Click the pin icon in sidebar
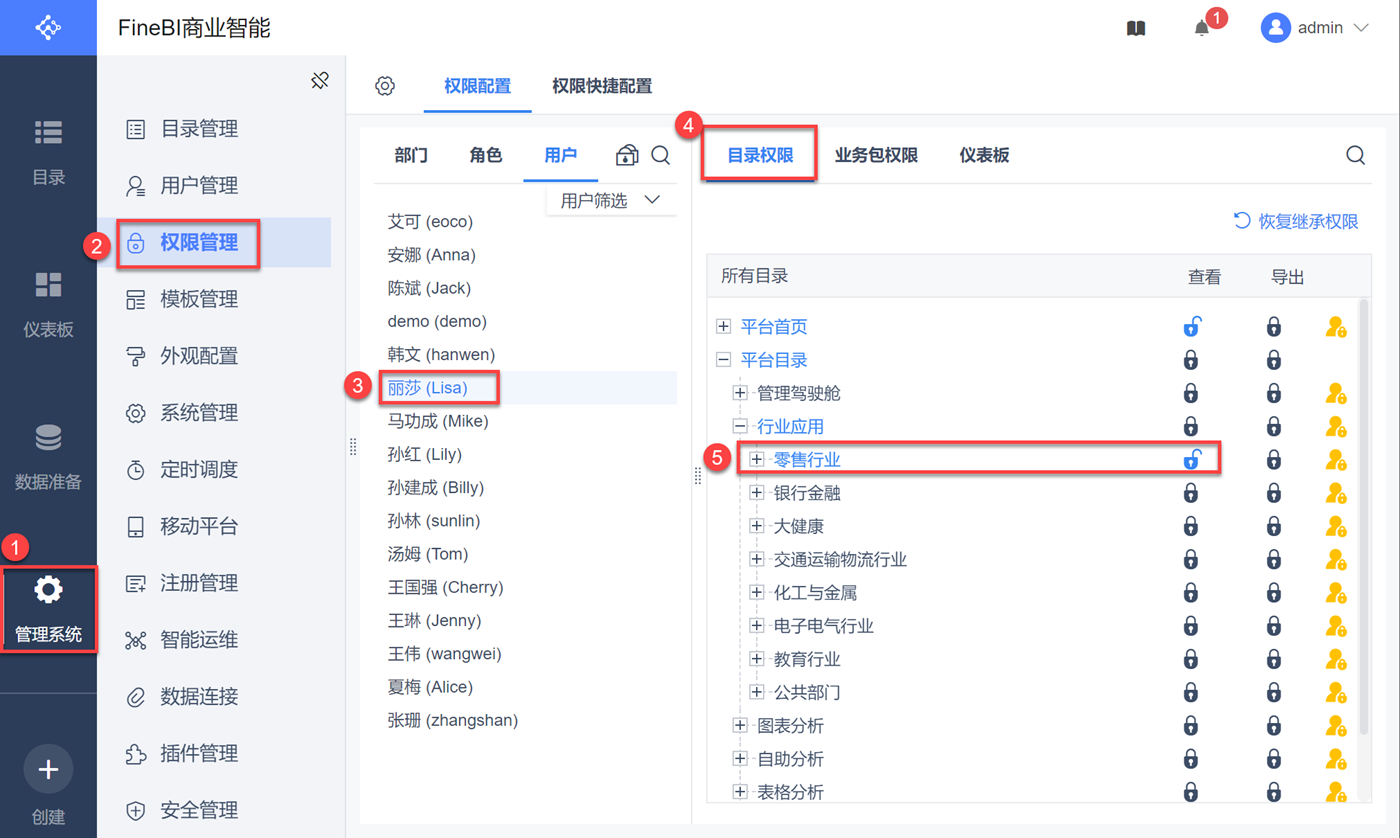Screen dimensions: 1400x838 click(x=320, y=81)
